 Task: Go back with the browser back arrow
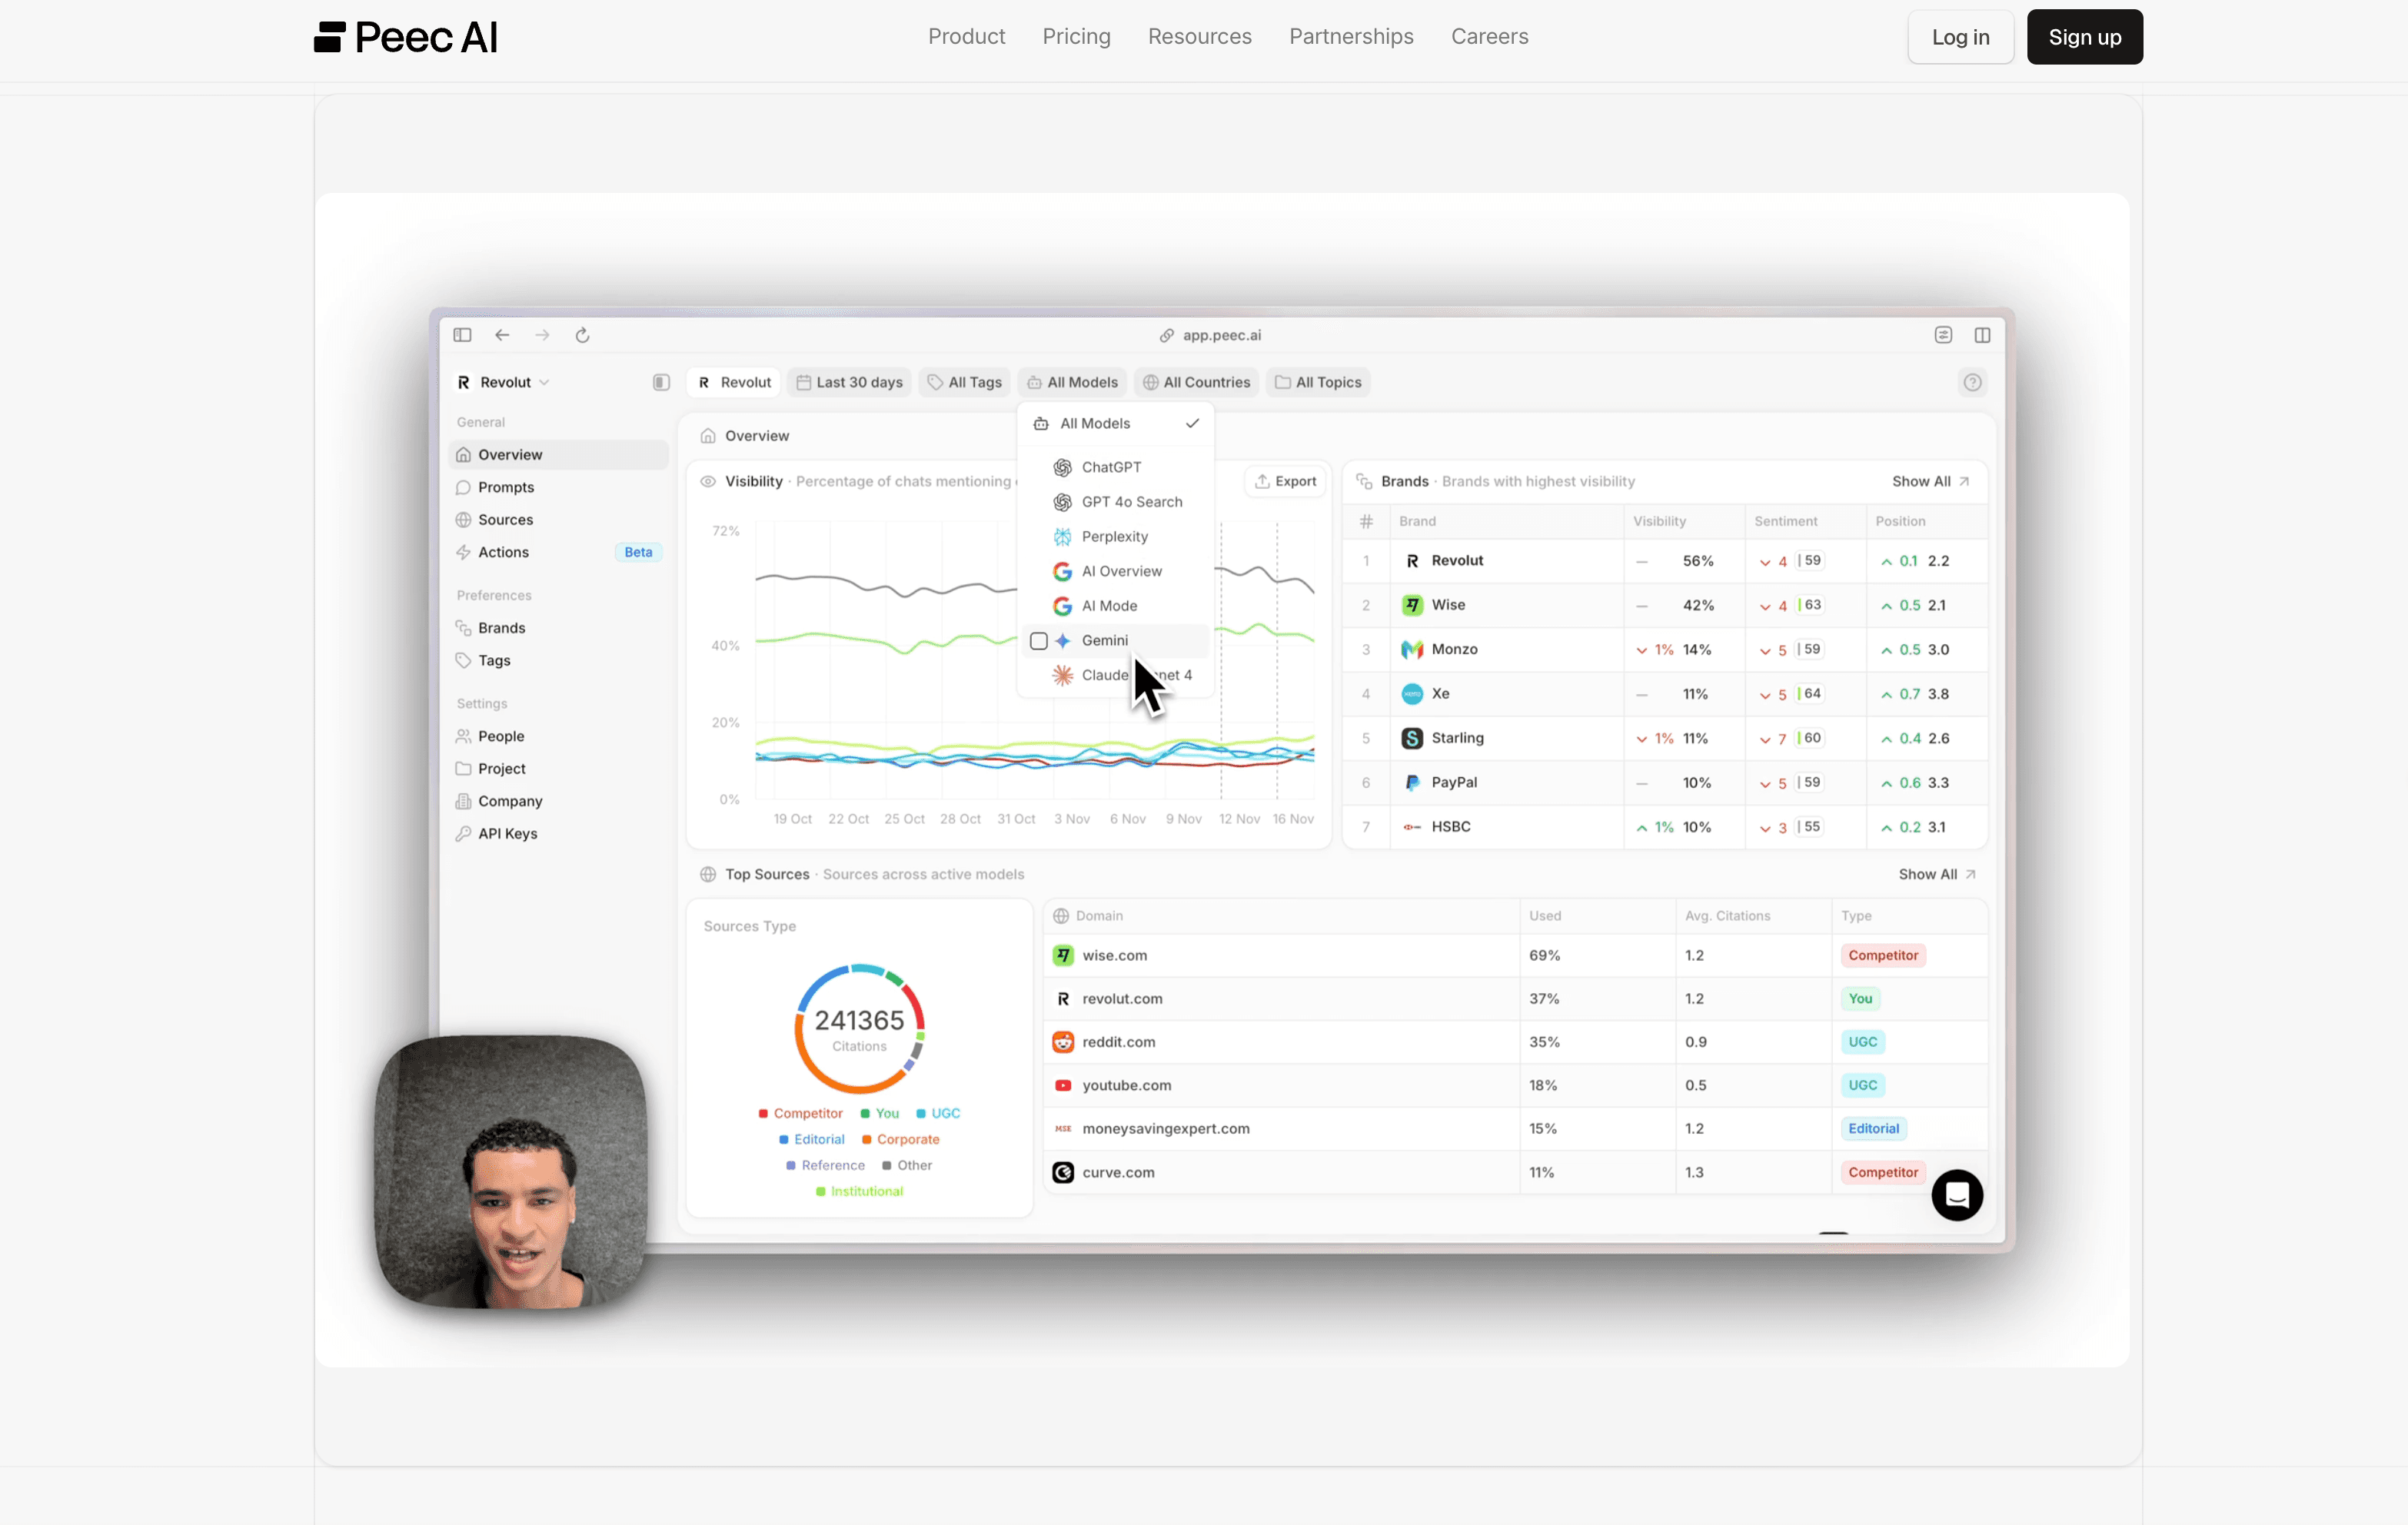coord(502,335)
